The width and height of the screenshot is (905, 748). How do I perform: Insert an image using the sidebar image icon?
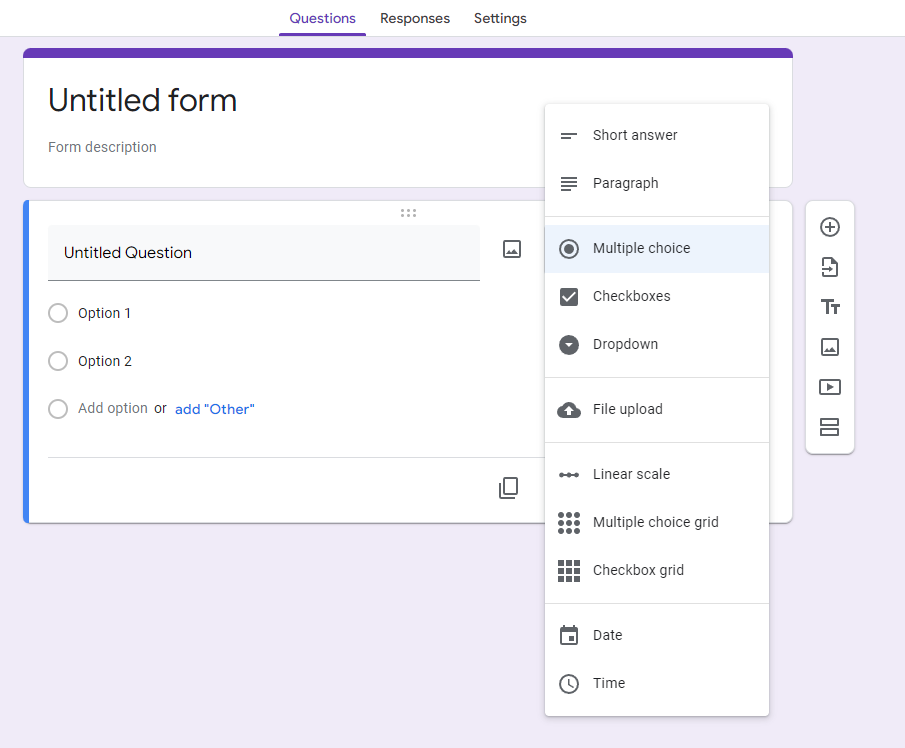830,347
